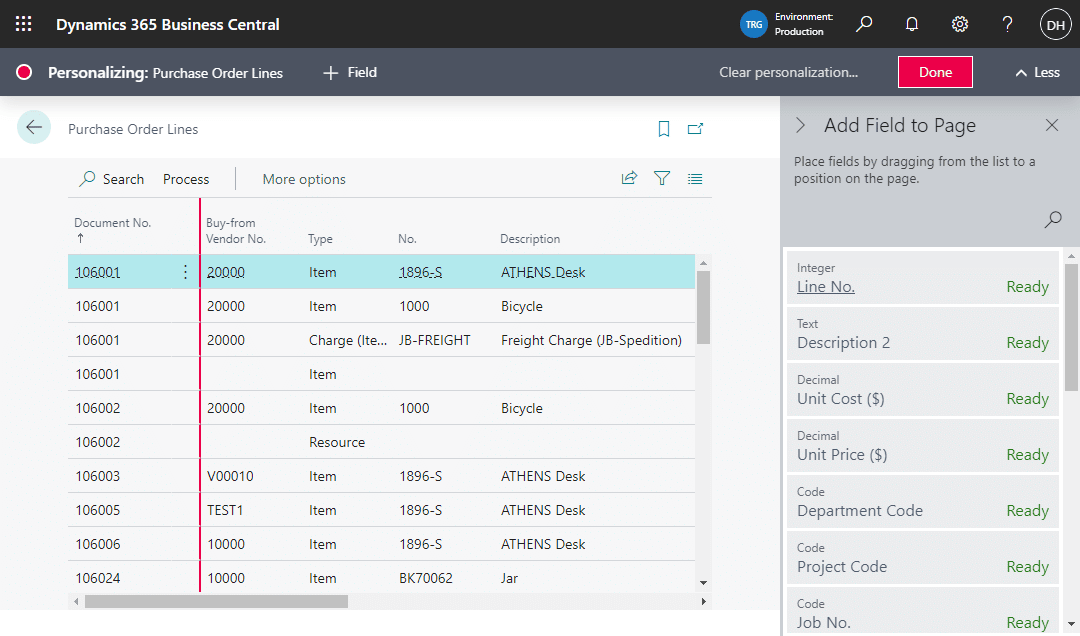Select the Unit Price ($) field
Screen dimensions: 1080x636
point(922,445)
